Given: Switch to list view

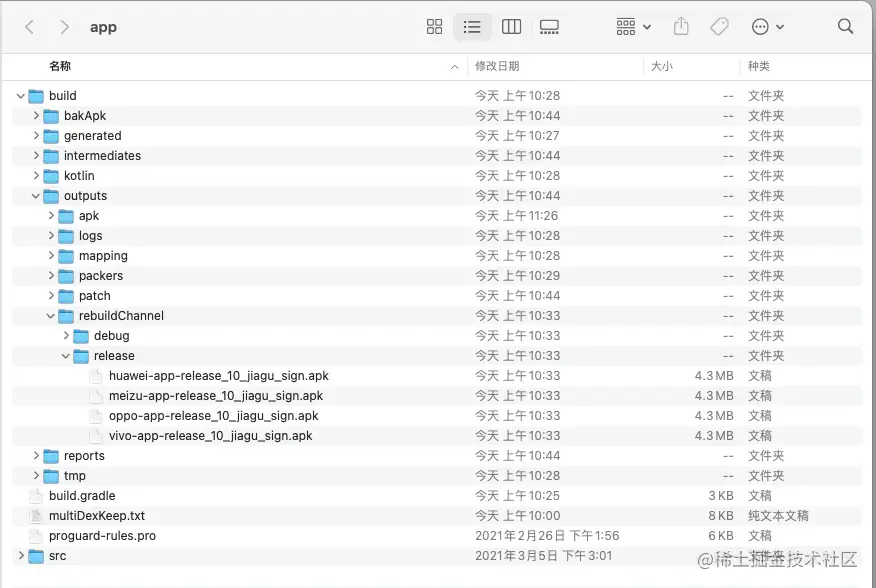Looking at the screenshot, I should click(x=472, y=27).
